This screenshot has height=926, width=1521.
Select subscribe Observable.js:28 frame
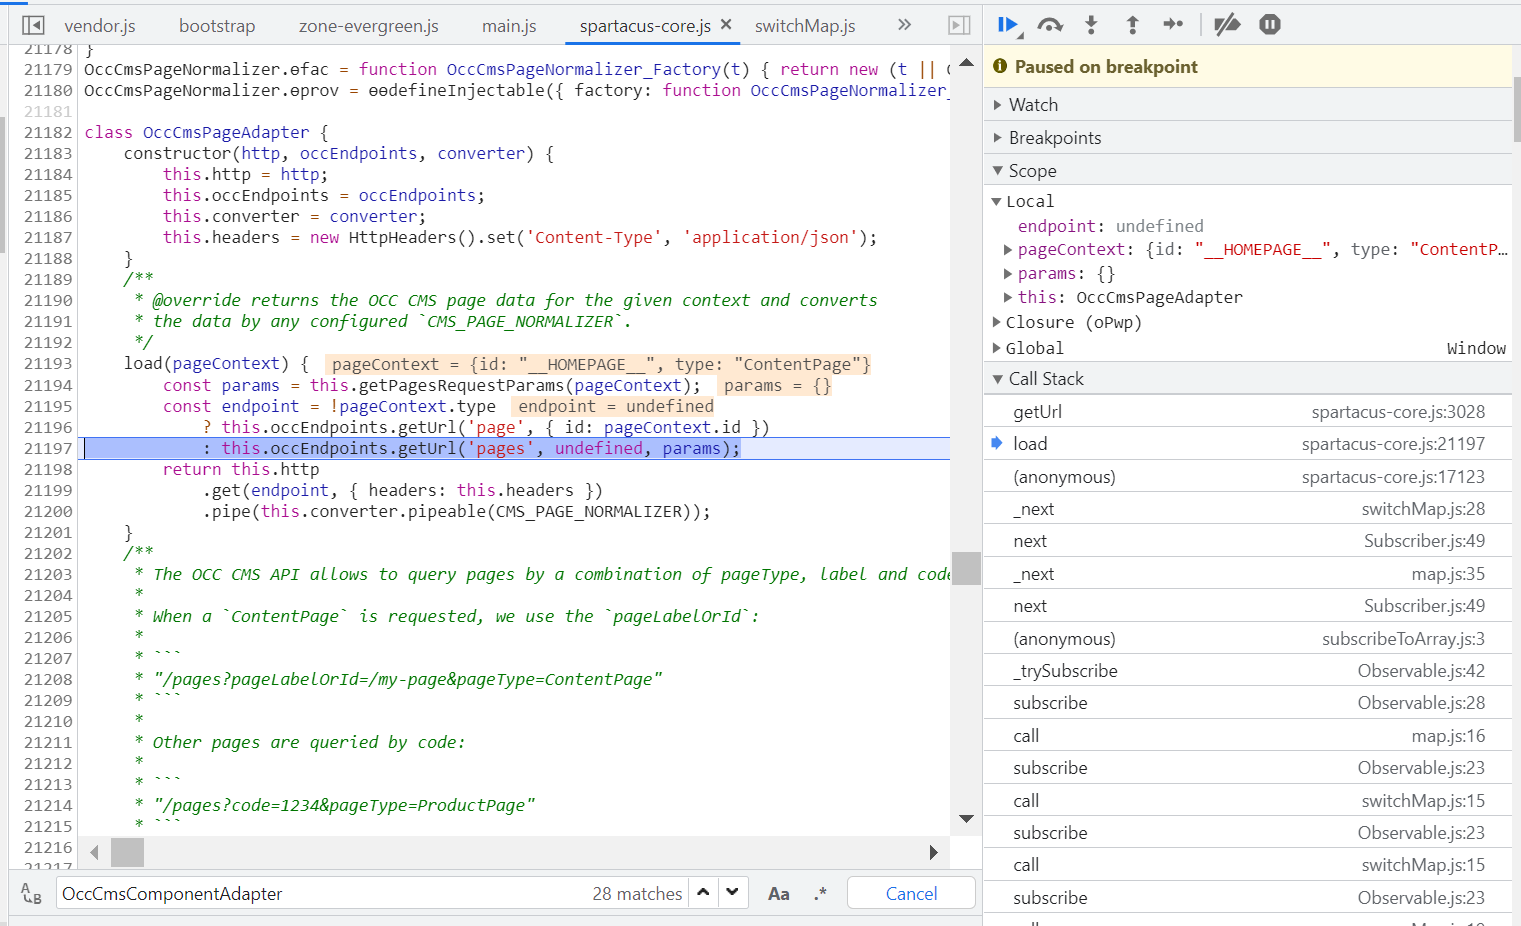click(x=1248, y=703)
